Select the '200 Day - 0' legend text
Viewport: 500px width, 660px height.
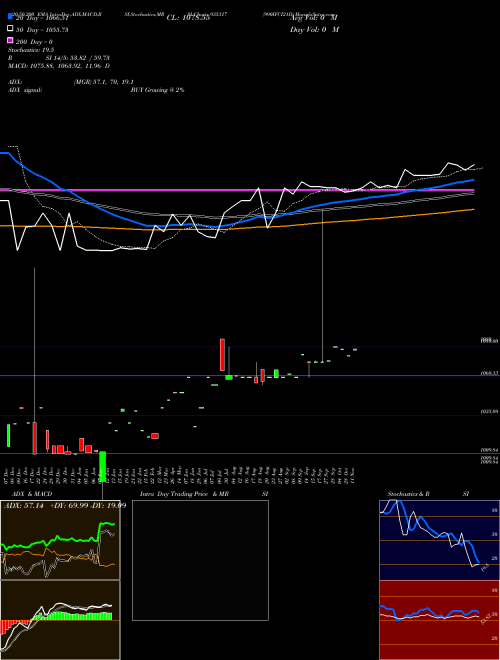(x=34, y=42)
